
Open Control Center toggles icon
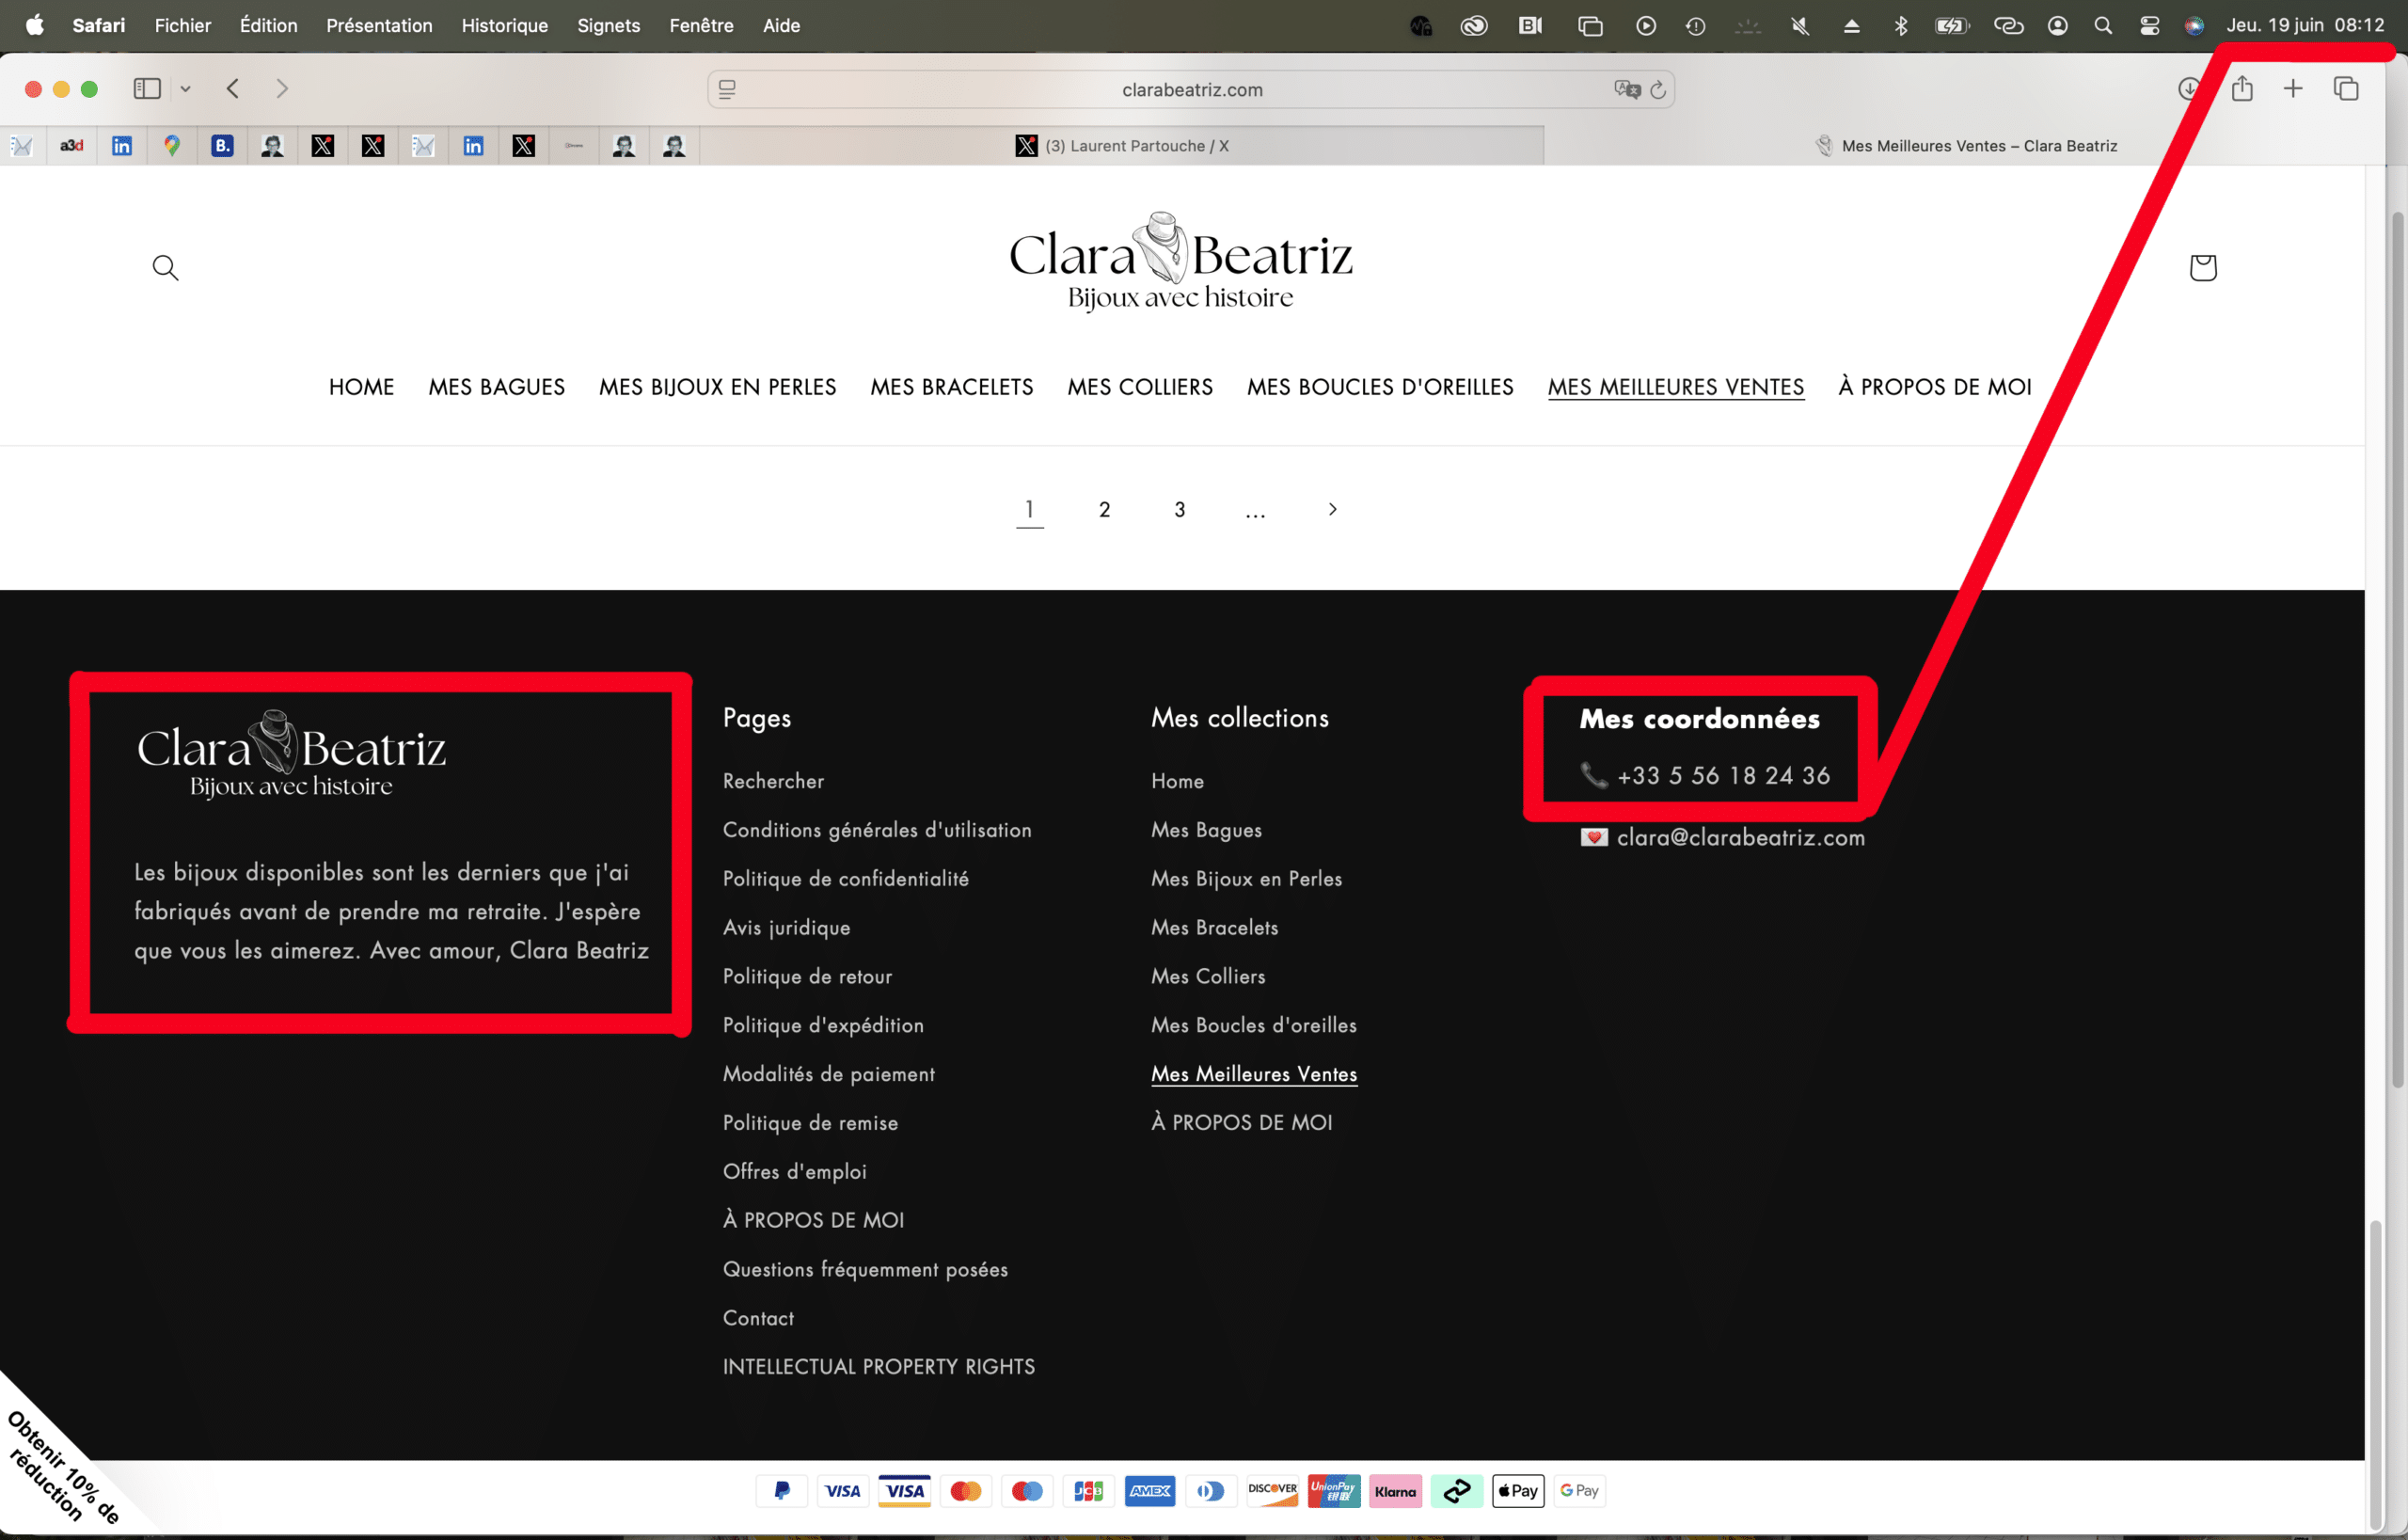coord(2149,26)
